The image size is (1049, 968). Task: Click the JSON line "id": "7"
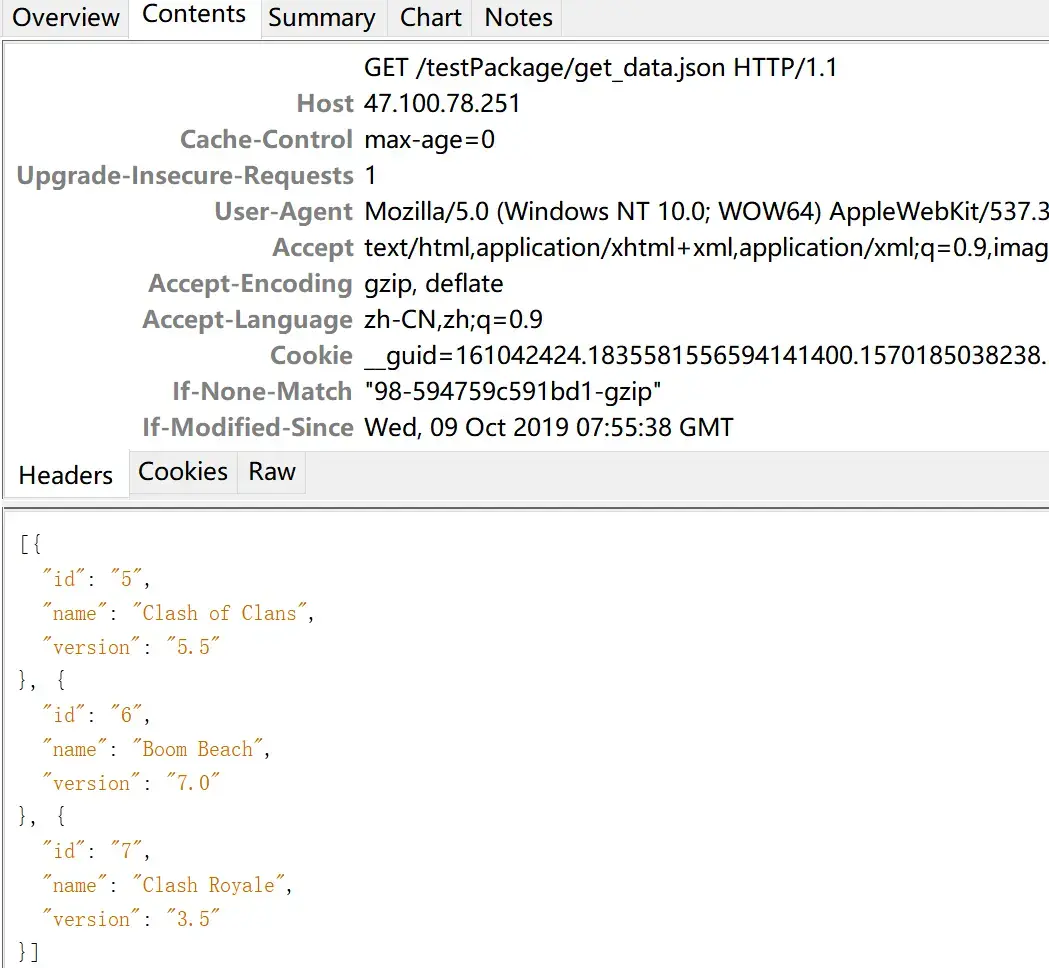(96, 851)
